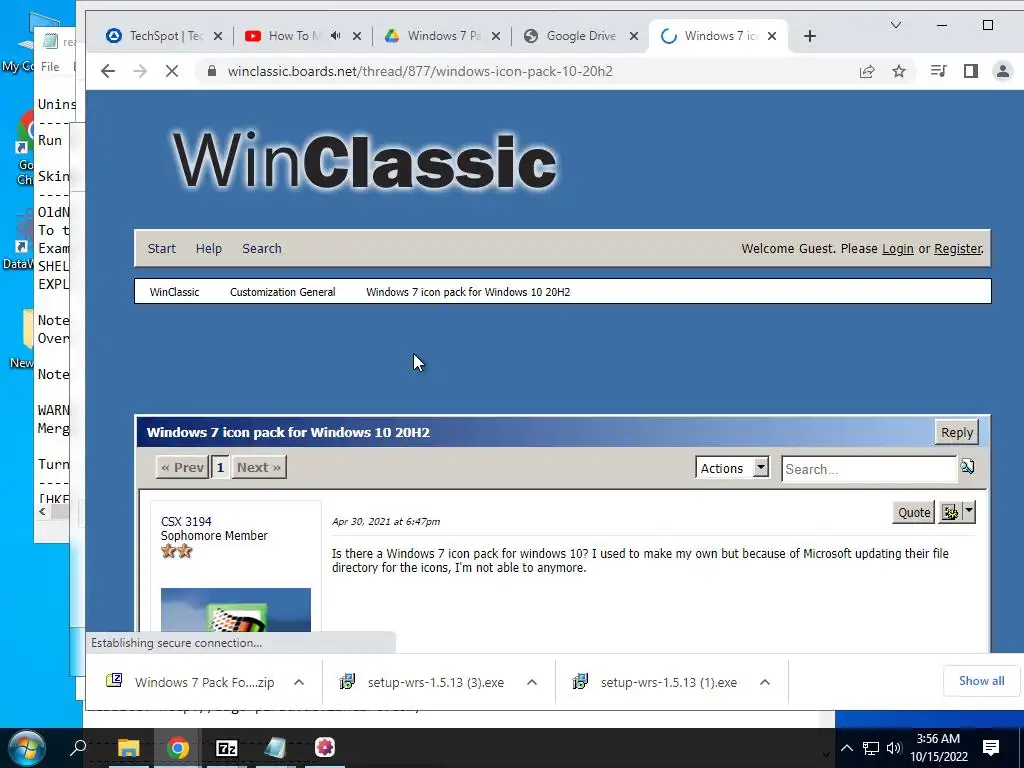Click the Chrome taskbar icon

(177, 748)
